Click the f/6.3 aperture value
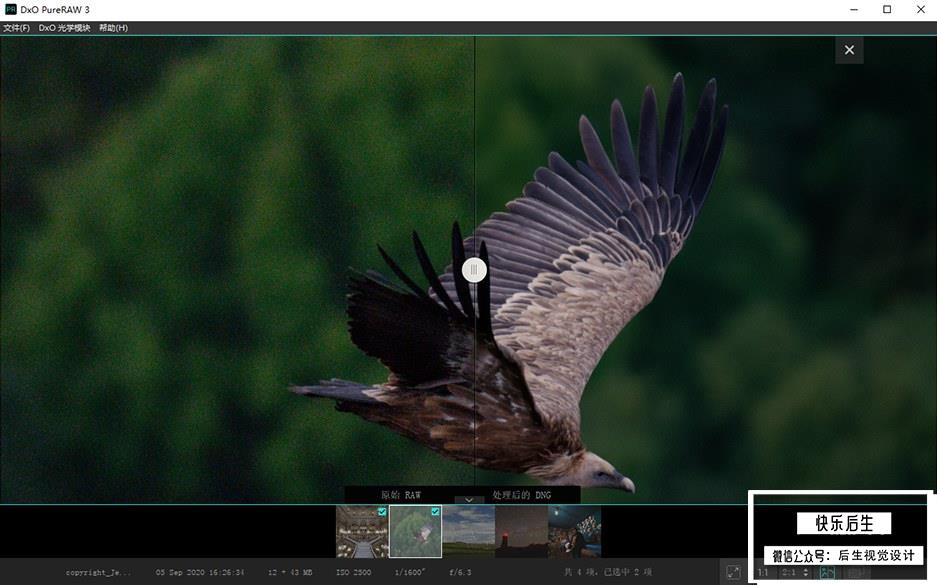The image size is (937, 585). coord(460,572)
